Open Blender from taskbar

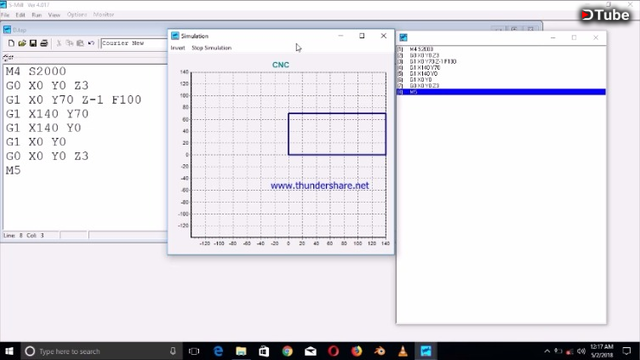pos(380,351)
